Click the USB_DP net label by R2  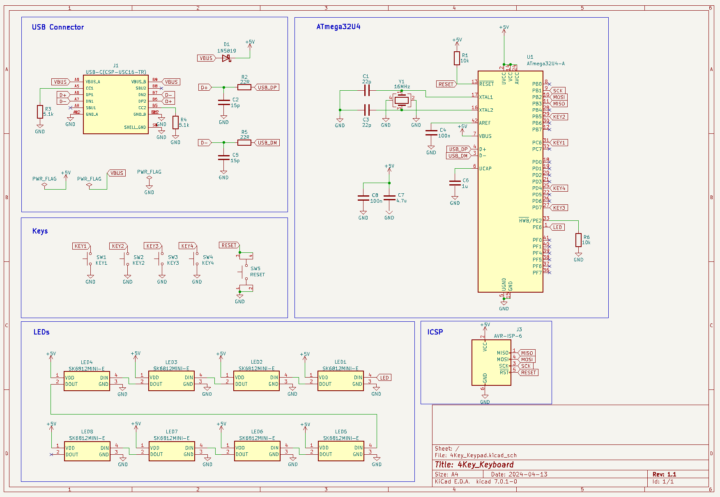coord(267,87)
